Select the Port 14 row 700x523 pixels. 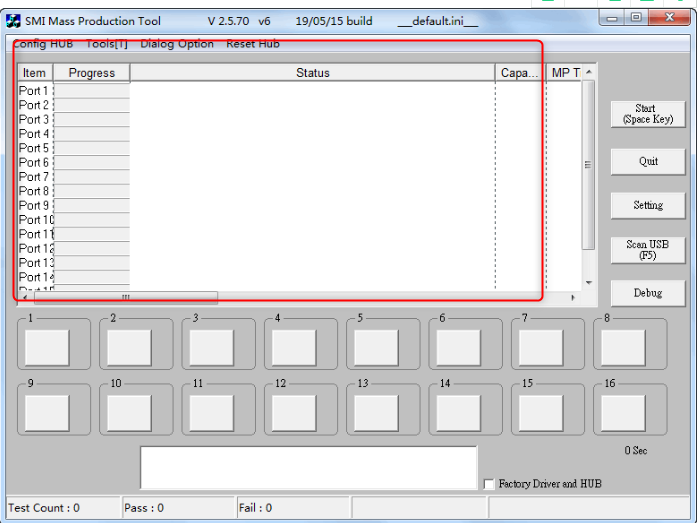point(300,277)
